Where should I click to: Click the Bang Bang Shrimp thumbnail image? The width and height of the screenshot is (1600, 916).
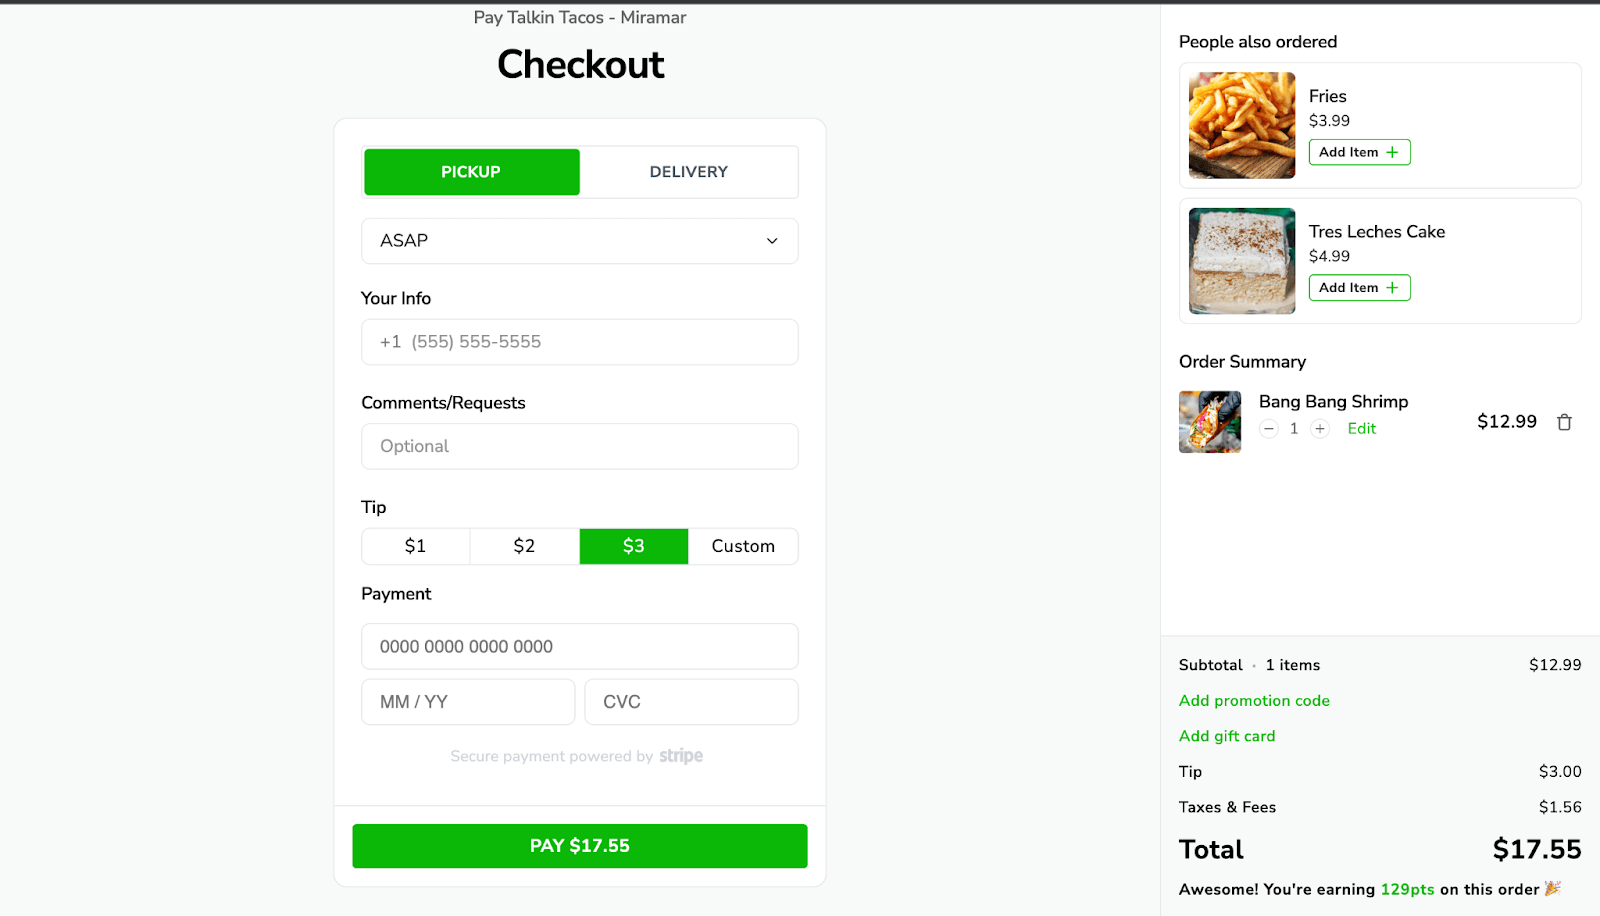coord(1210,422)
